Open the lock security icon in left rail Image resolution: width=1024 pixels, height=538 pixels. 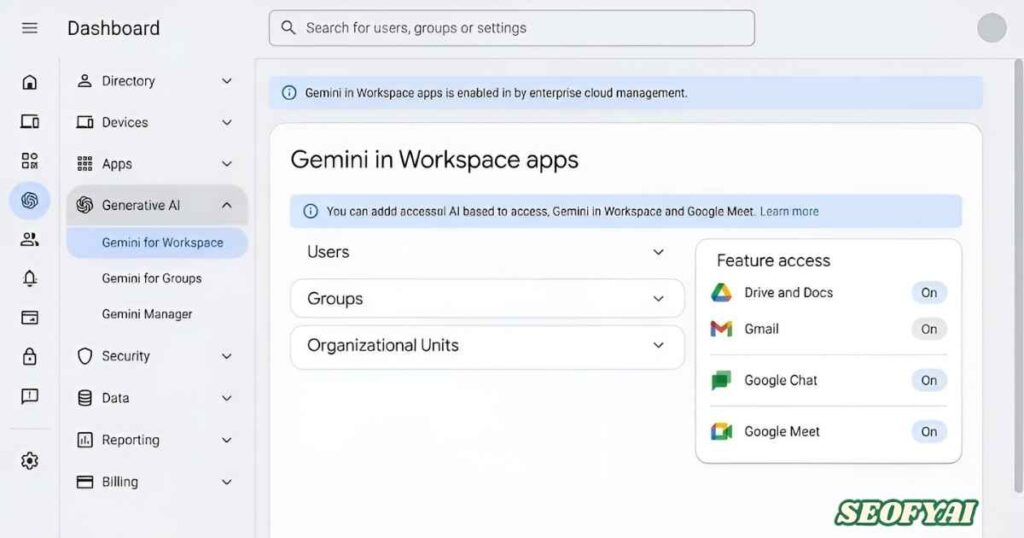click(29, 356)
